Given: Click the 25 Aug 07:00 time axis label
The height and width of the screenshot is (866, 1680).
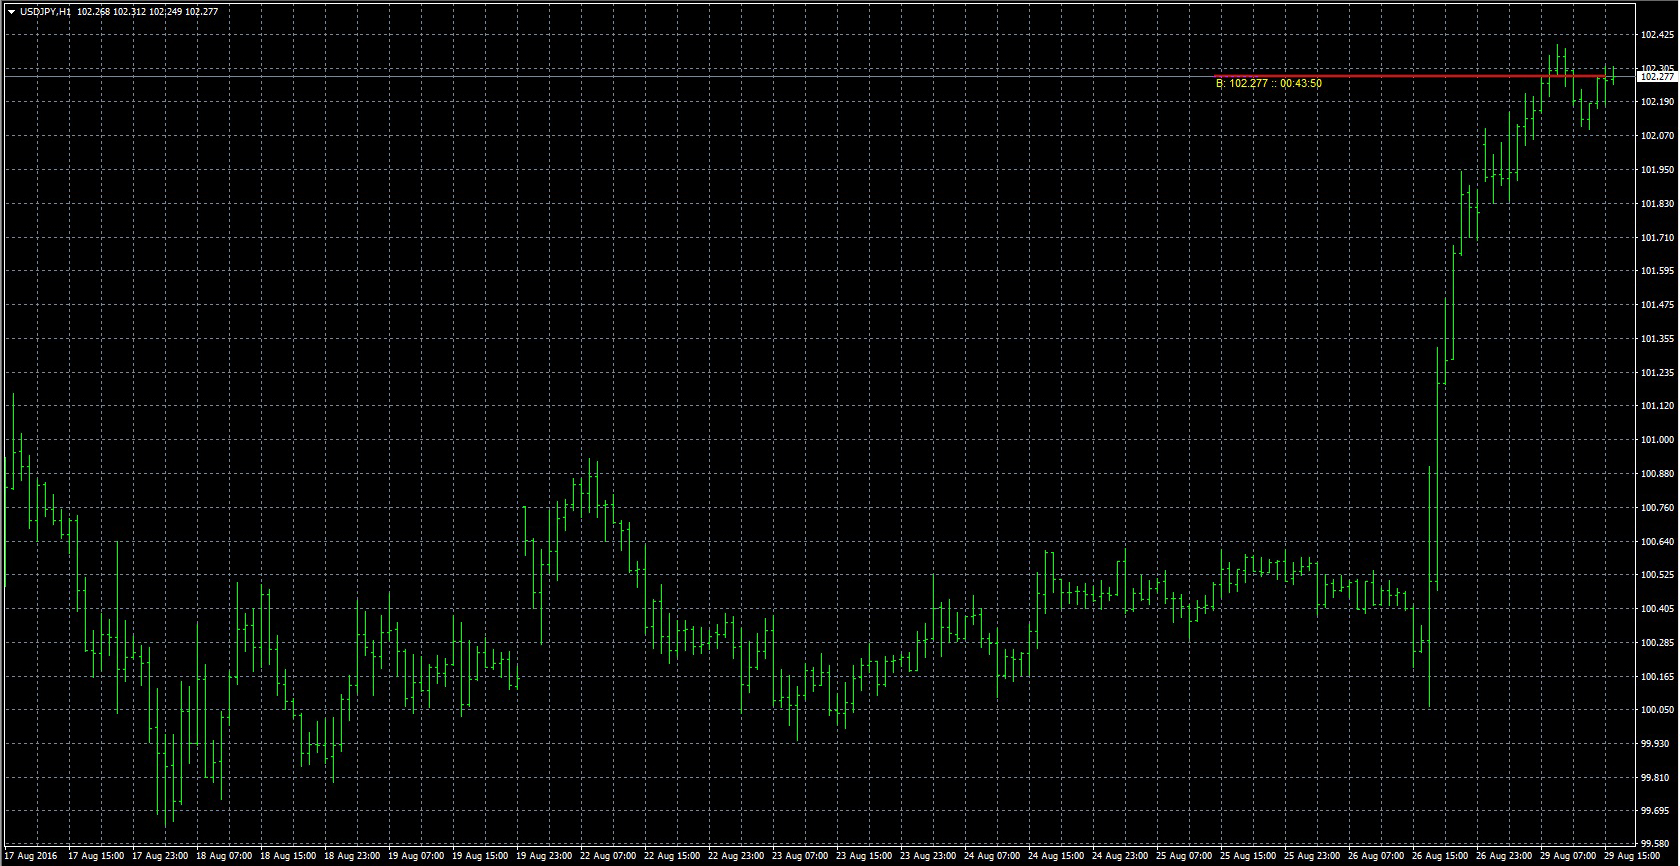Looking at the screenshot, I should click(1184, 857).
